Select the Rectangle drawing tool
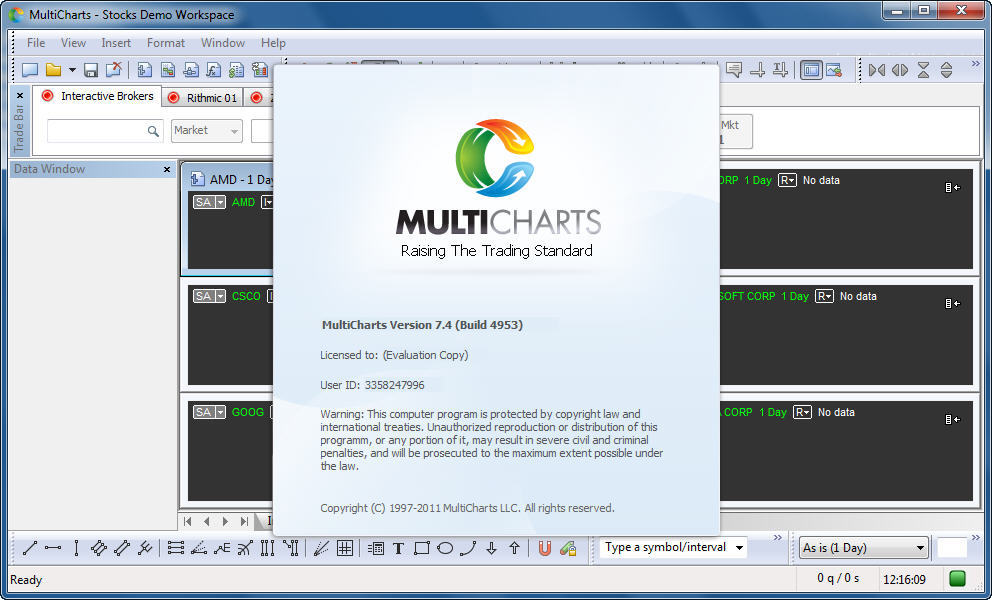This screenshot has width=992, height=600. point(422,548)
